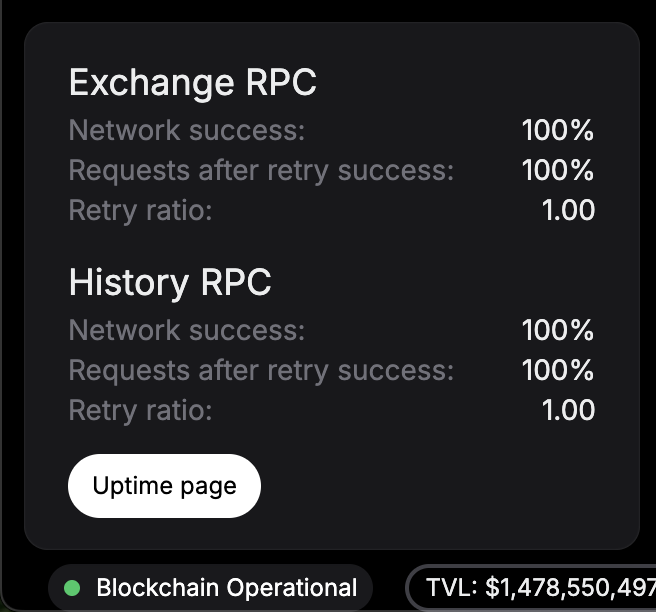
Task: Click Network success label under History RPC
Action: tap(186, 330)
